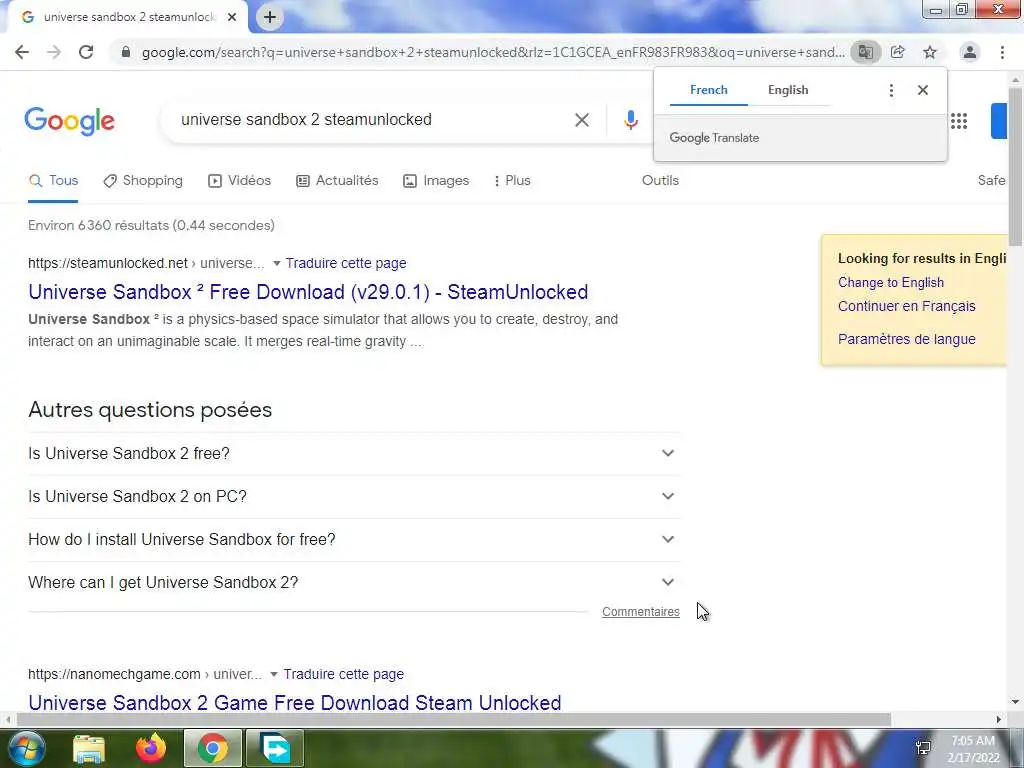Click 'Traduire cette page' for steamunlocked.net result
1024x768 pixels.
[346, 263]
